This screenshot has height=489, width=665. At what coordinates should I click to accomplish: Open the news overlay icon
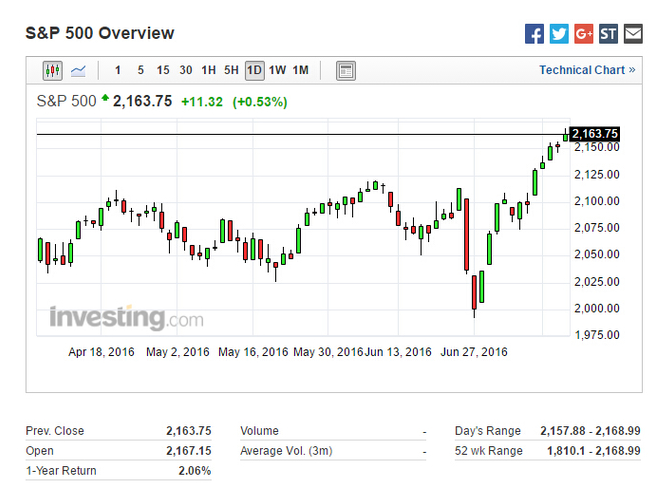point(345,70)
